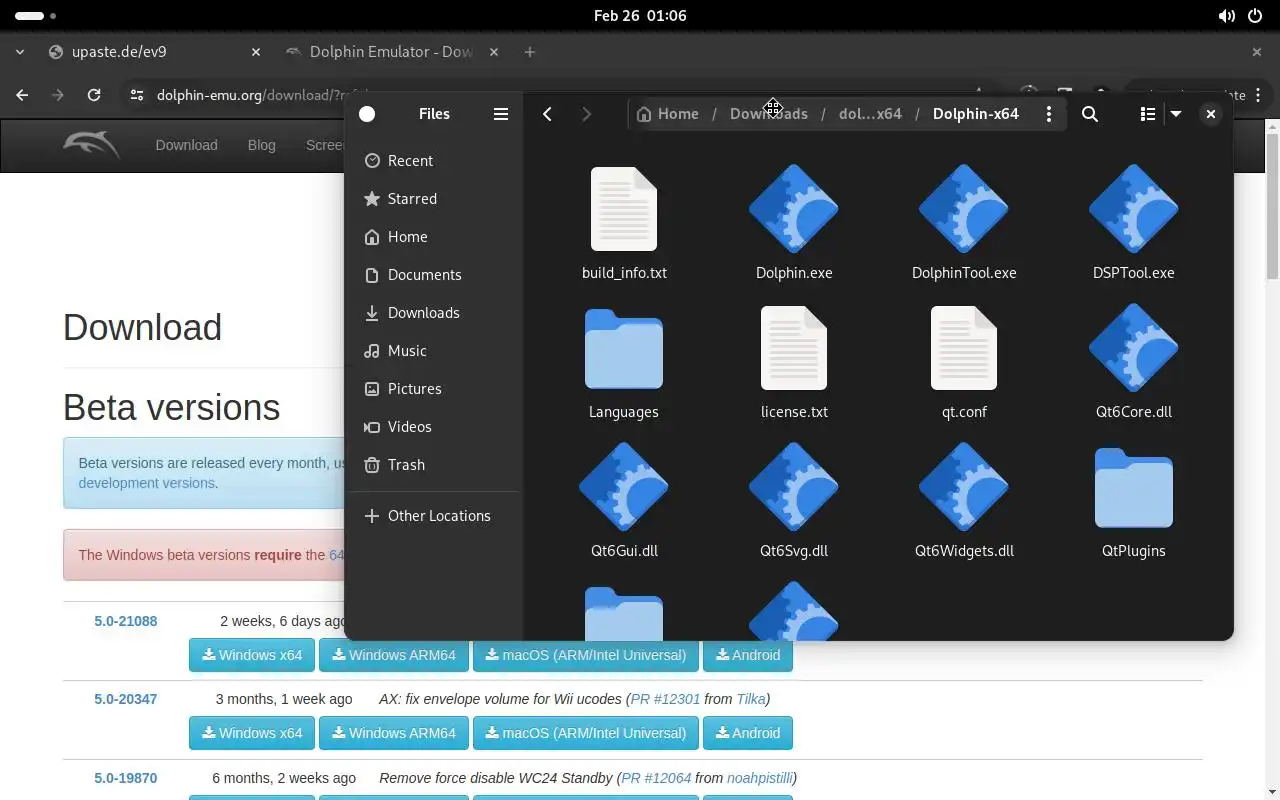1280x800 pixels.
Task: Click dol...x64 path bar segment
Action: click(x=870, y=114)
